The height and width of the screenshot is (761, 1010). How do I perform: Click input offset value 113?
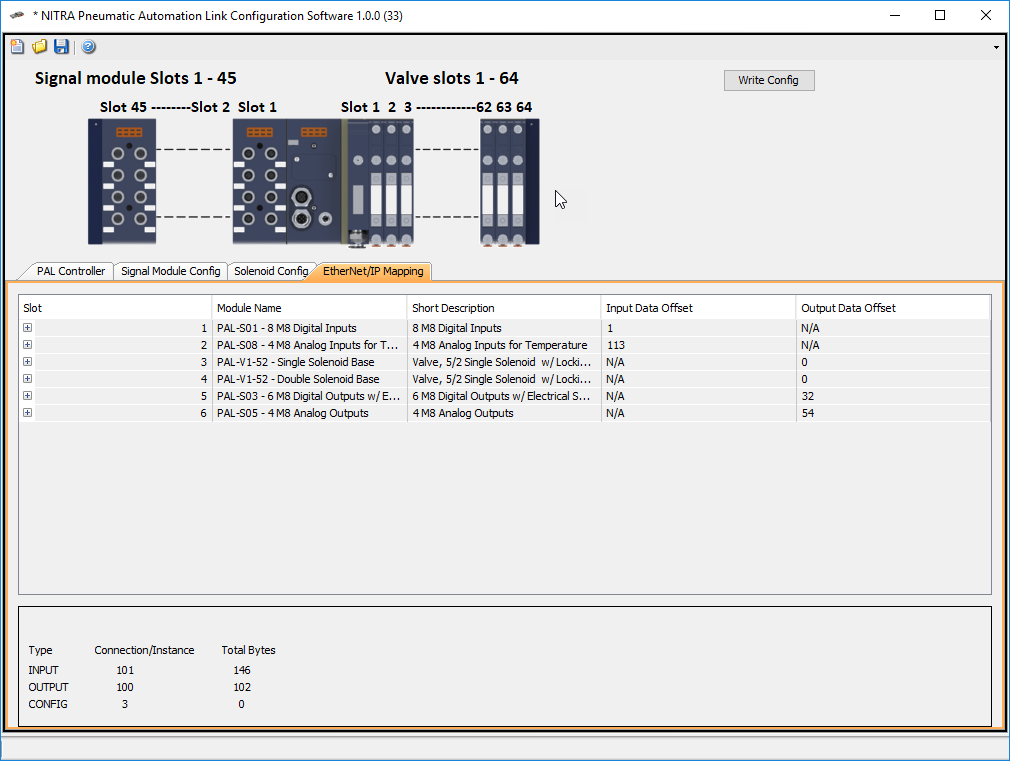pos(616,345)
